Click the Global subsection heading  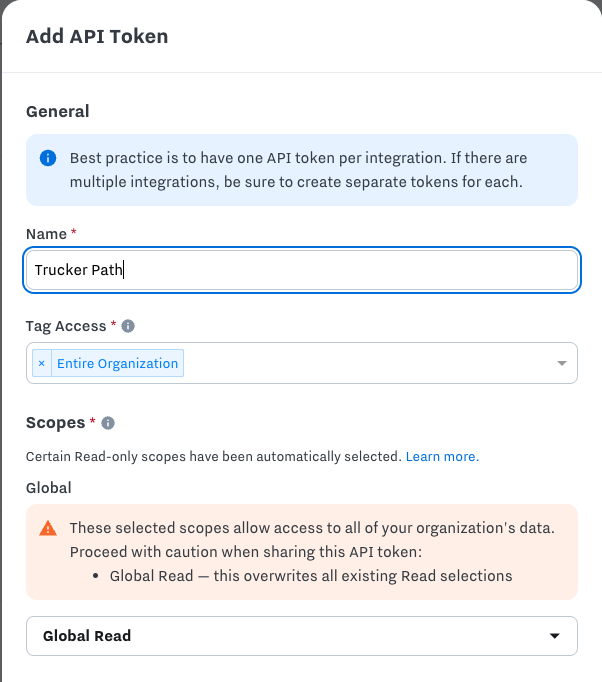49,488
